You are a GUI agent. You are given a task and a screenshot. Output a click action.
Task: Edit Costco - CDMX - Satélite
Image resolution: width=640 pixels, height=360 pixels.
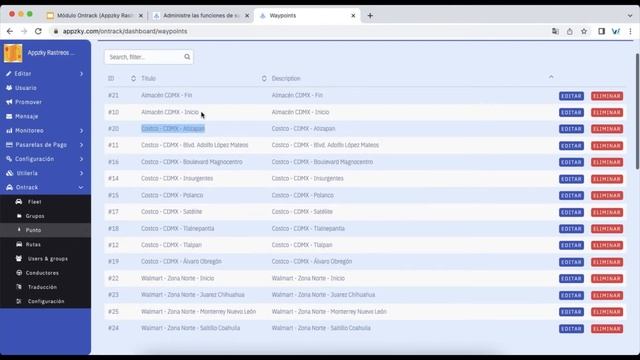[x=571, y=212]
